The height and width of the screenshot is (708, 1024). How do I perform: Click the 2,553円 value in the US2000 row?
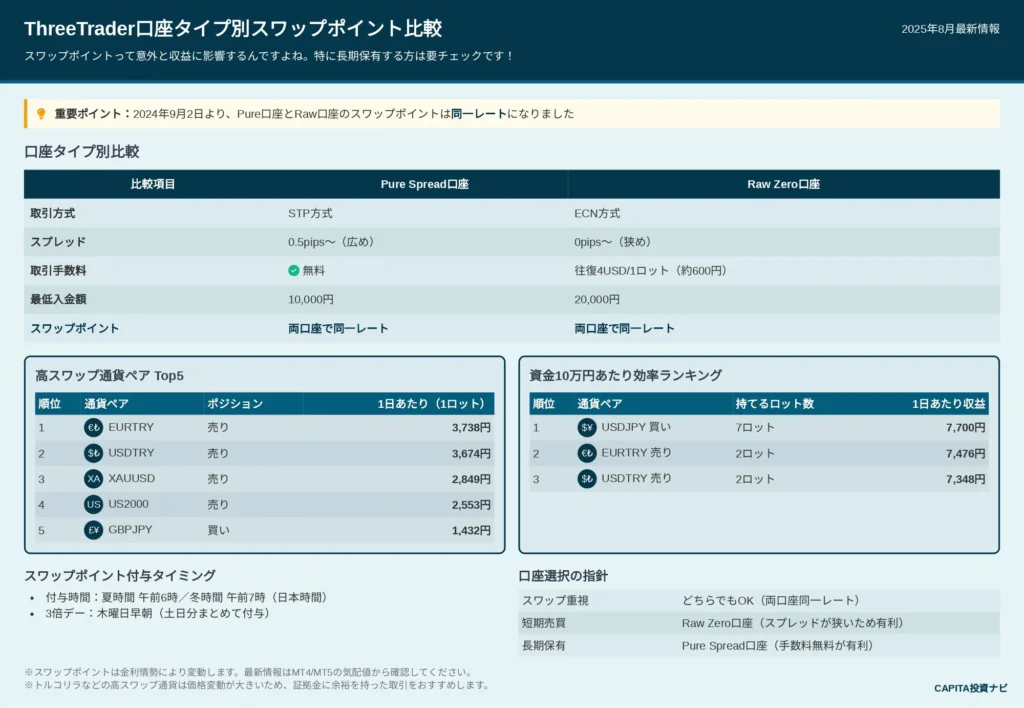[471, 504]
